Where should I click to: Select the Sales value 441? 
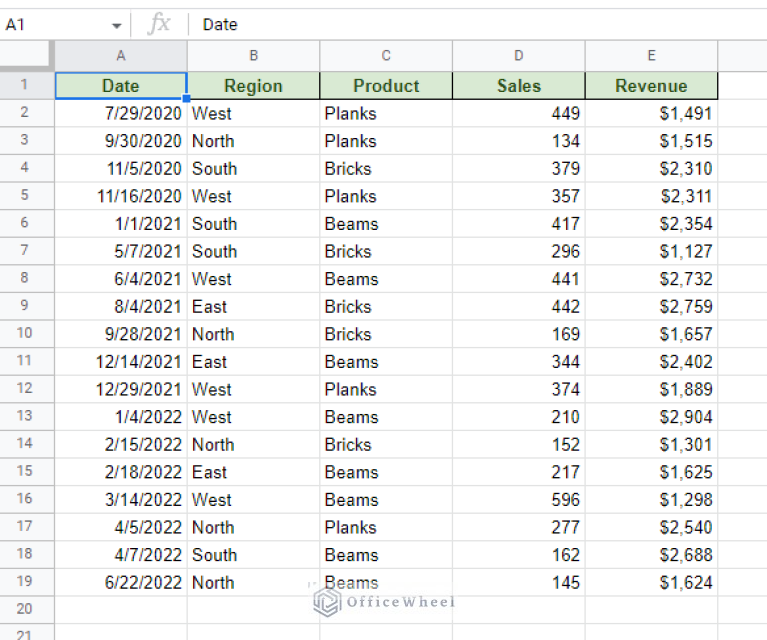(x=519, y=279)
